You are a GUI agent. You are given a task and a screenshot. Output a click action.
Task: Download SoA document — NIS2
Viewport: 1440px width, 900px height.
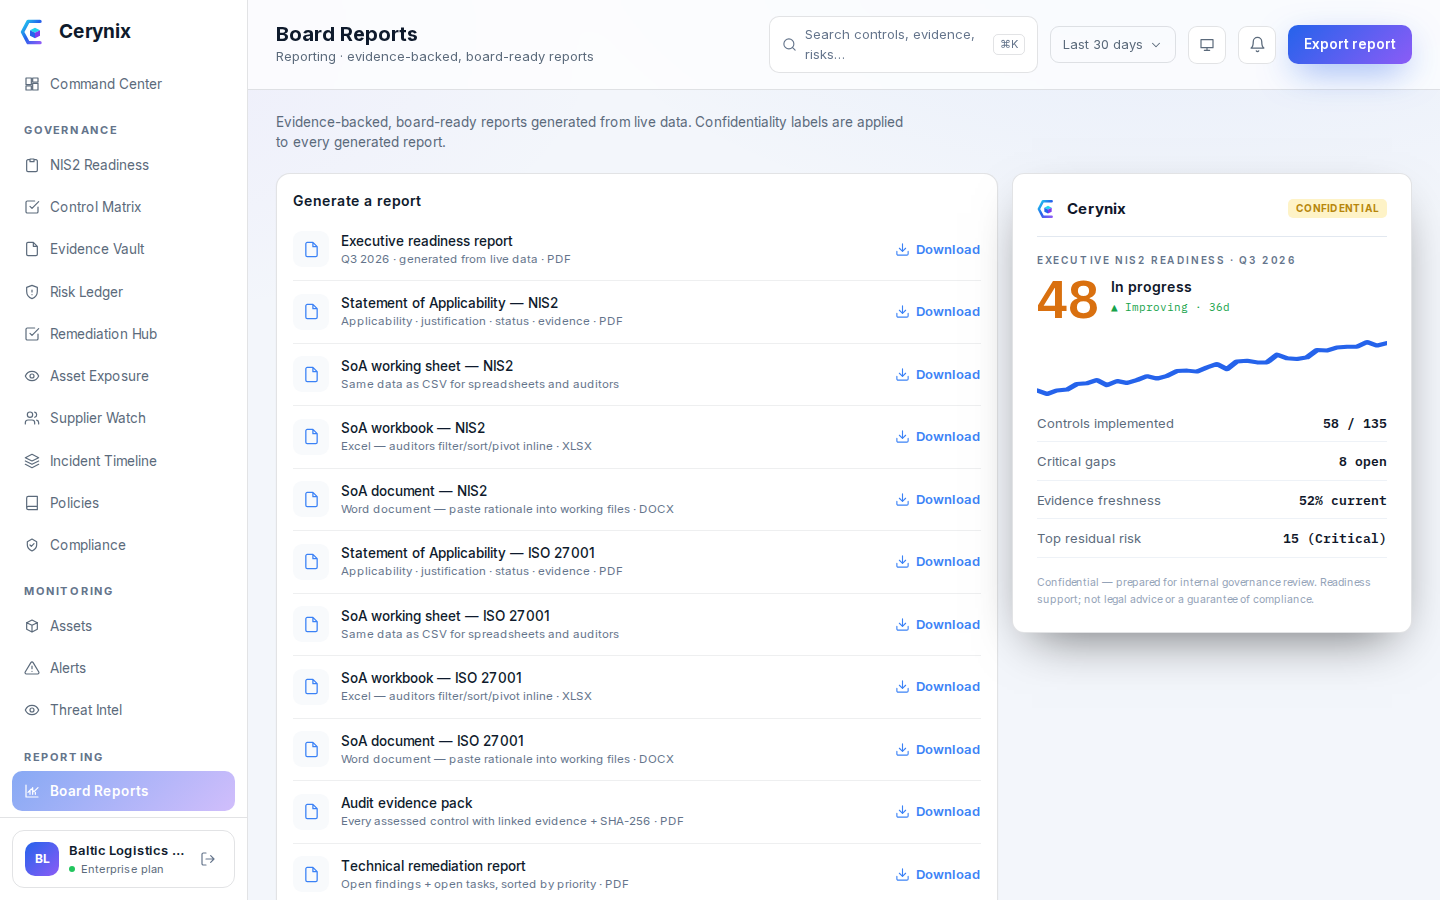937,500
